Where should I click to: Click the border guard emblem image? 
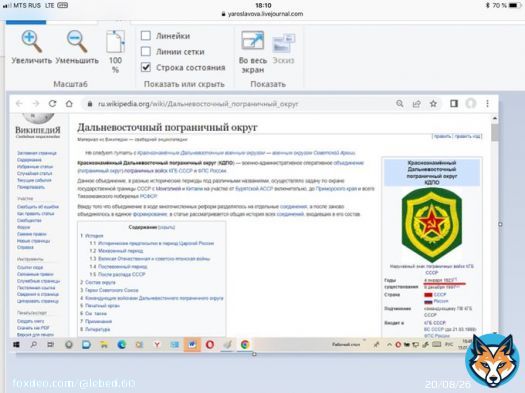[x=432, y=225]
